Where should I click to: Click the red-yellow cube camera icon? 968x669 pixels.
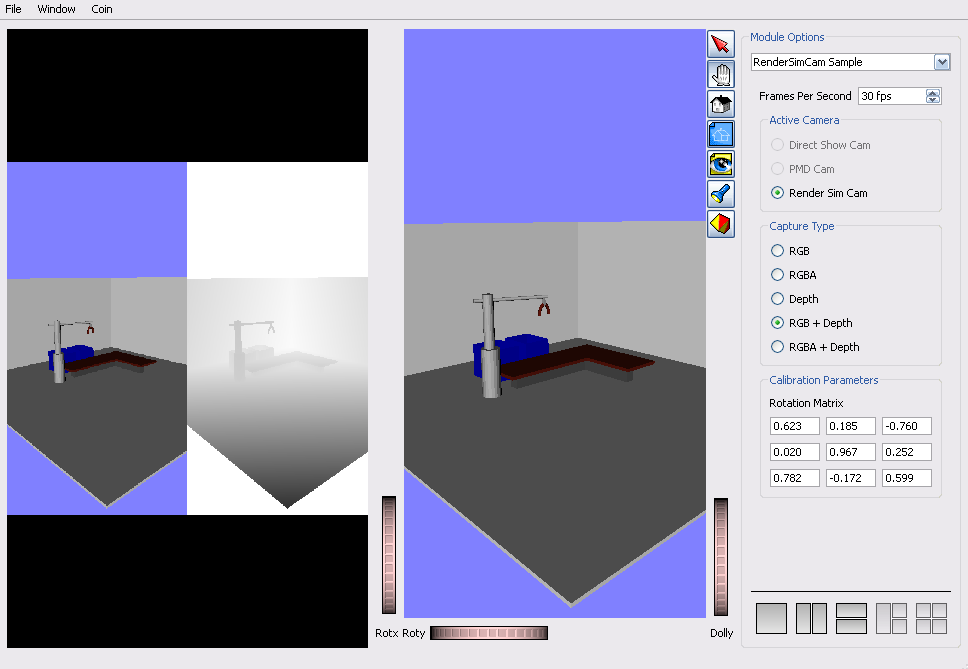pyautogui.click(x=720, y=224)
